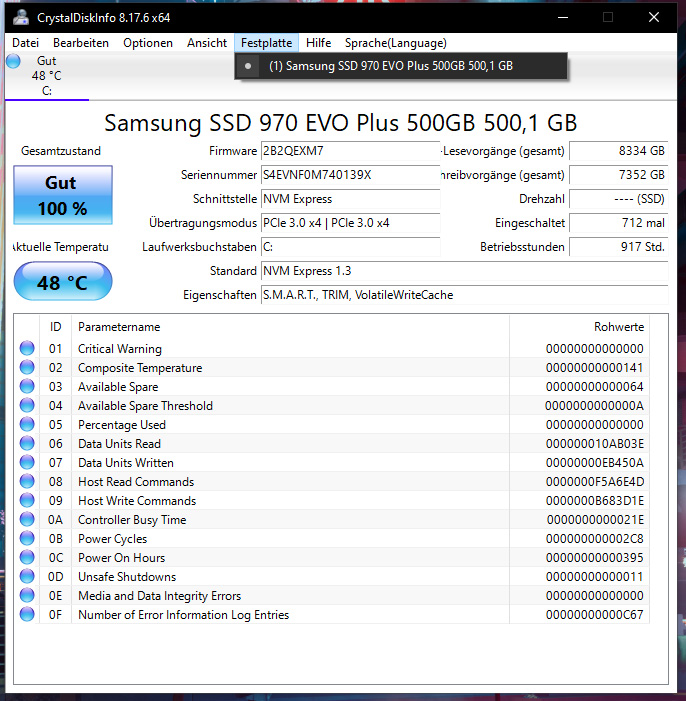This screenshot has height=701, width=686.
Task: Click the Drehzahl value ---- (SSD)
Action: tap(619, 199)
